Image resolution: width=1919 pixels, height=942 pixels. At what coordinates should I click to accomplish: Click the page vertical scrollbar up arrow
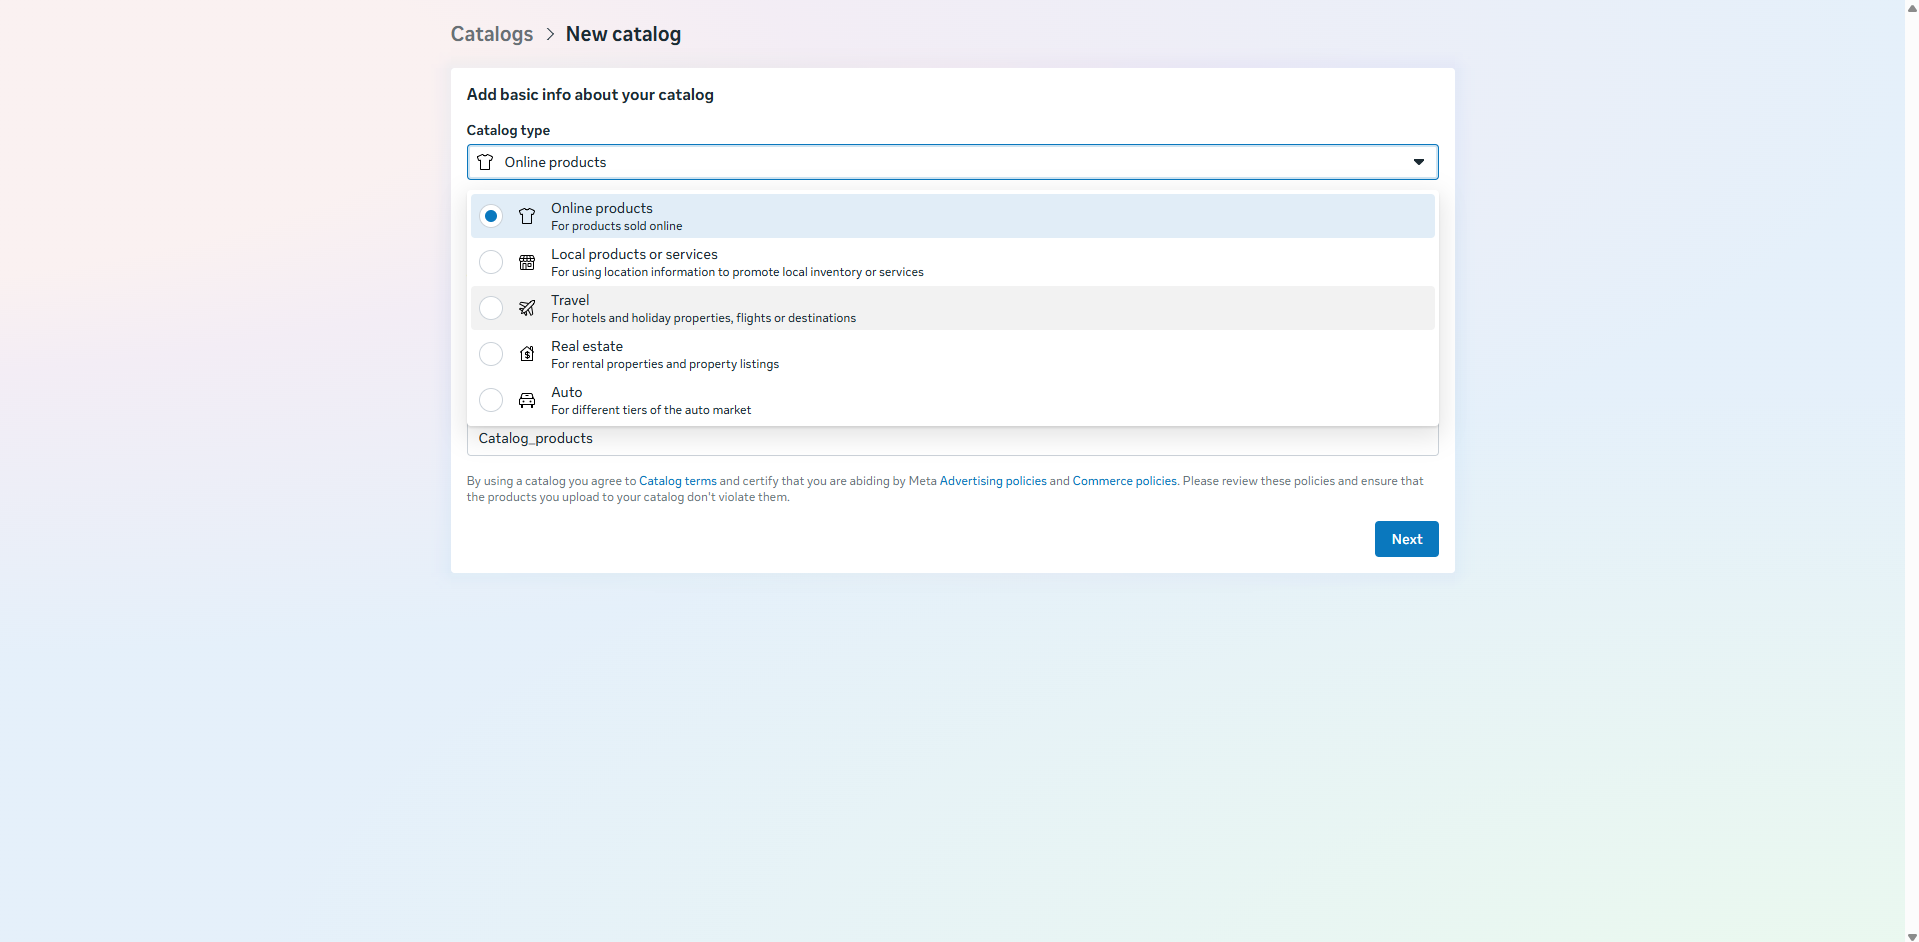point(1912,7)
